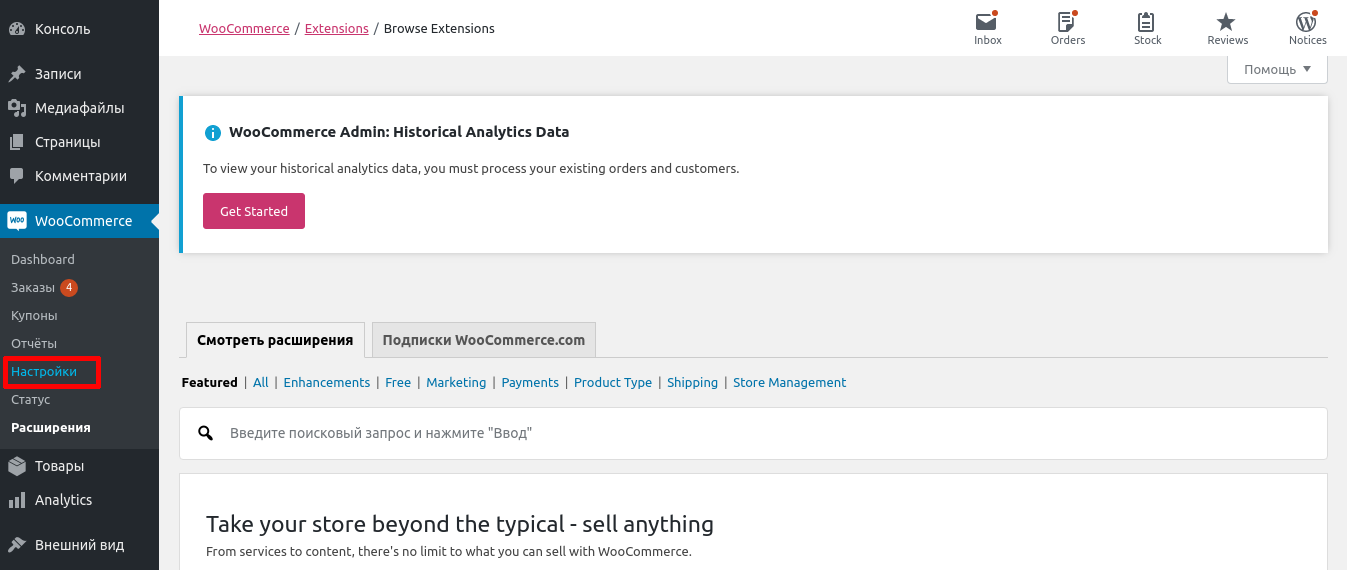This screenshot has width=1347, height=570.
Task: Open Настройки in WooCommerce submenu
Action: pyautogui.click(x=44, y=371)
